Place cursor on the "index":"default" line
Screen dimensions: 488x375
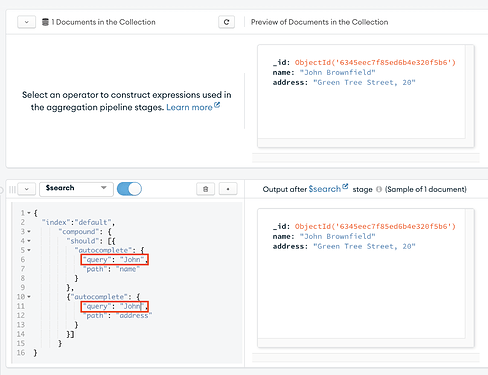(78, 222)
